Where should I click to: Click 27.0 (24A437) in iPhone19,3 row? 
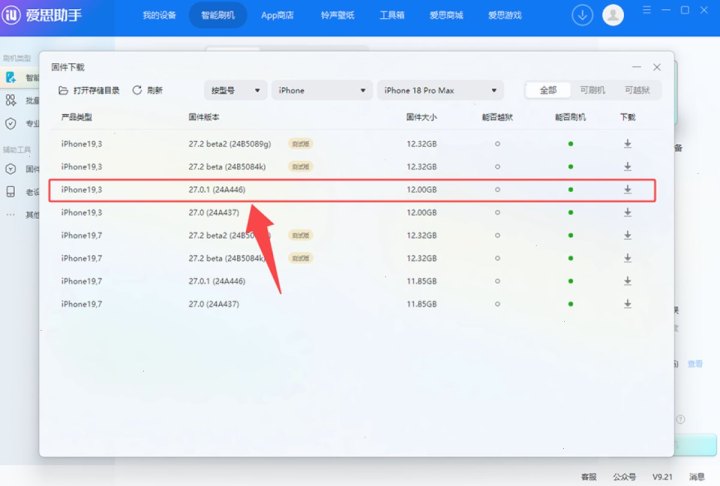coord(214,213)
